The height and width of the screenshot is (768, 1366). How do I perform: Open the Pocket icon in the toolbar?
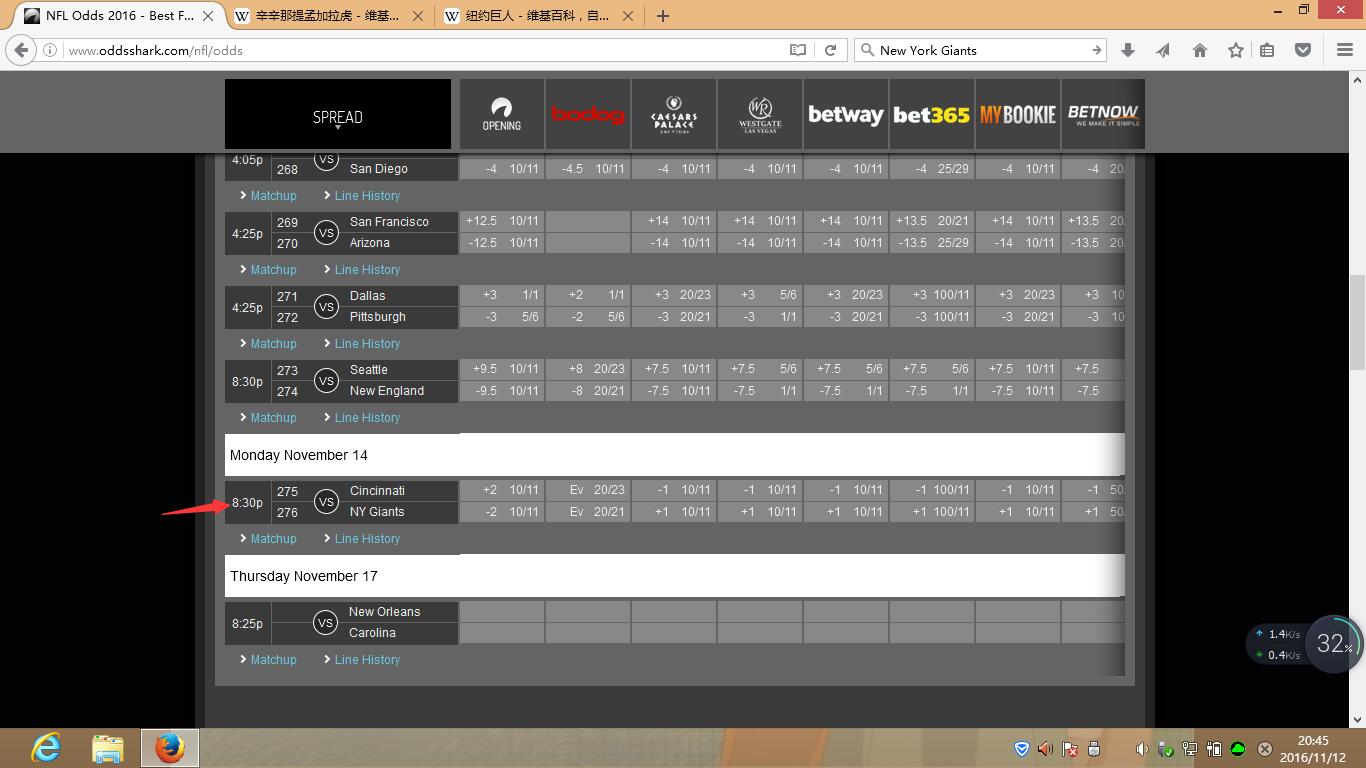[1302, 50]
